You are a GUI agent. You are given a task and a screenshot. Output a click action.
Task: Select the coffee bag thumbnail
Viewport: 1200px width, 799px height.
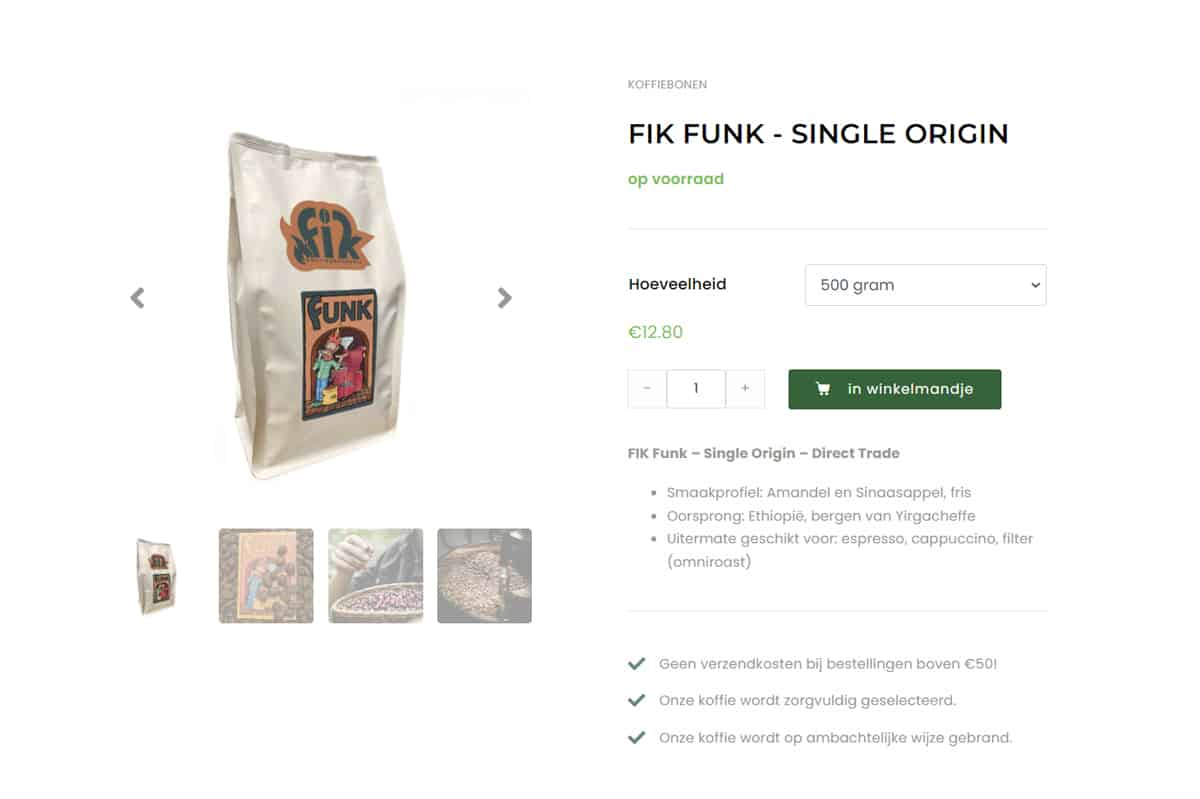tap(157, 576)
